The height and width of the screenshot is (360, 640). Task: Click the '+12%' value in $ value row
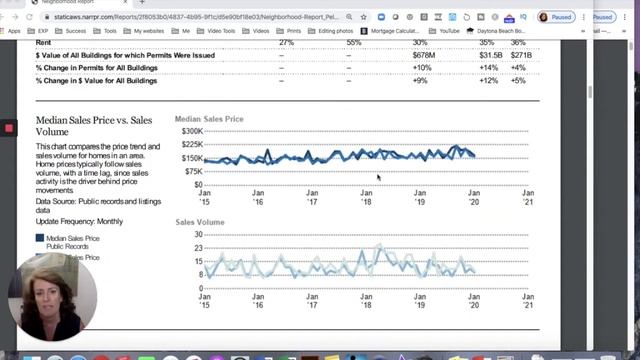click(489, 81)
